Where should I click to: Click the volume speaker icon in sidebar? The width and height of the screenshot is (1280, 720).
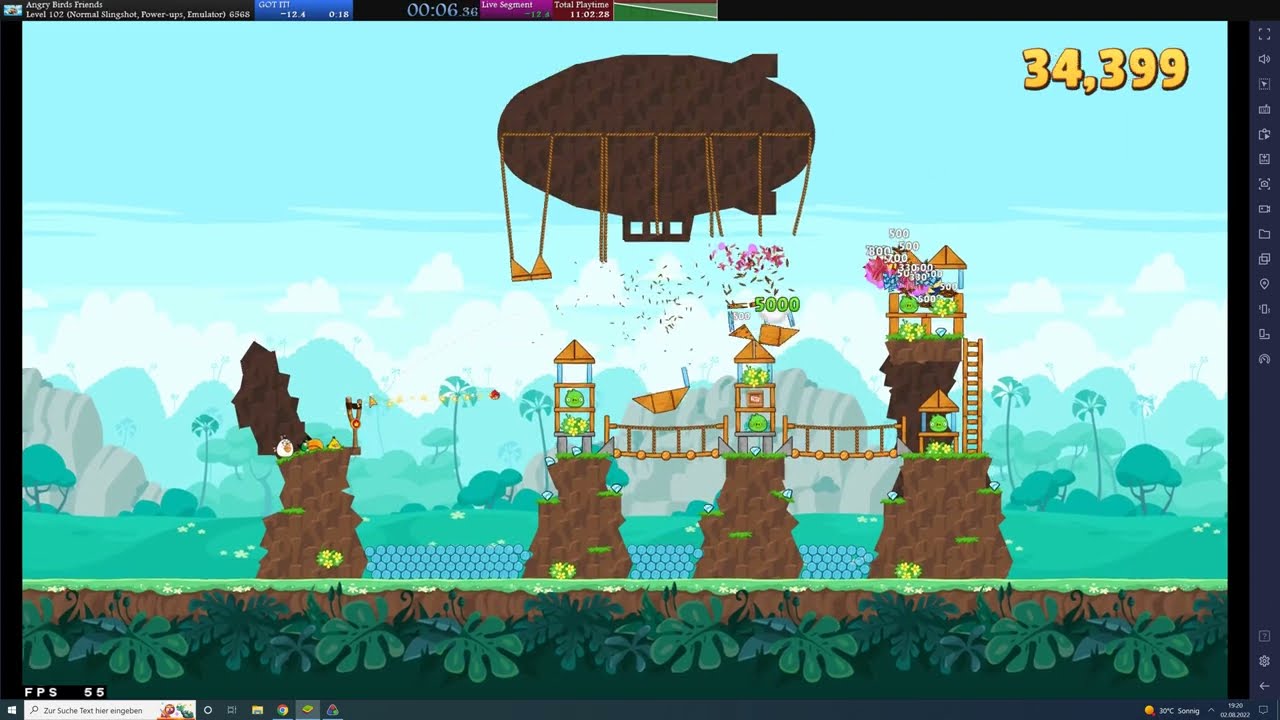click(1264, 59)
